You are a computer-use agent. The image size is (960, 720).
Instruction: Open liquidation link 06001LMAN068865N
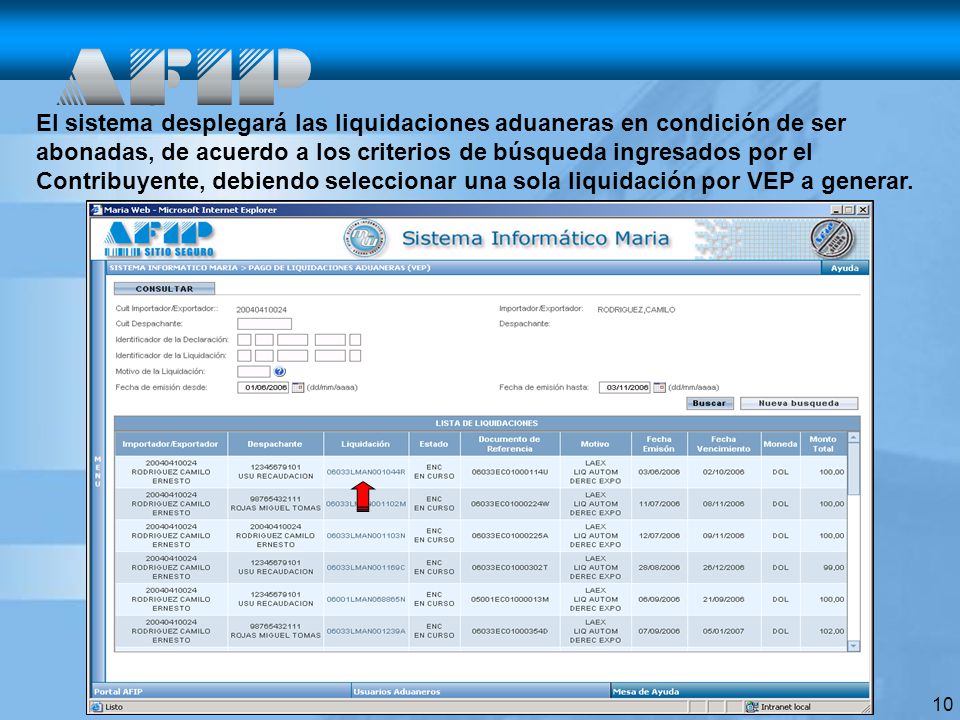[x=366, y=599]
